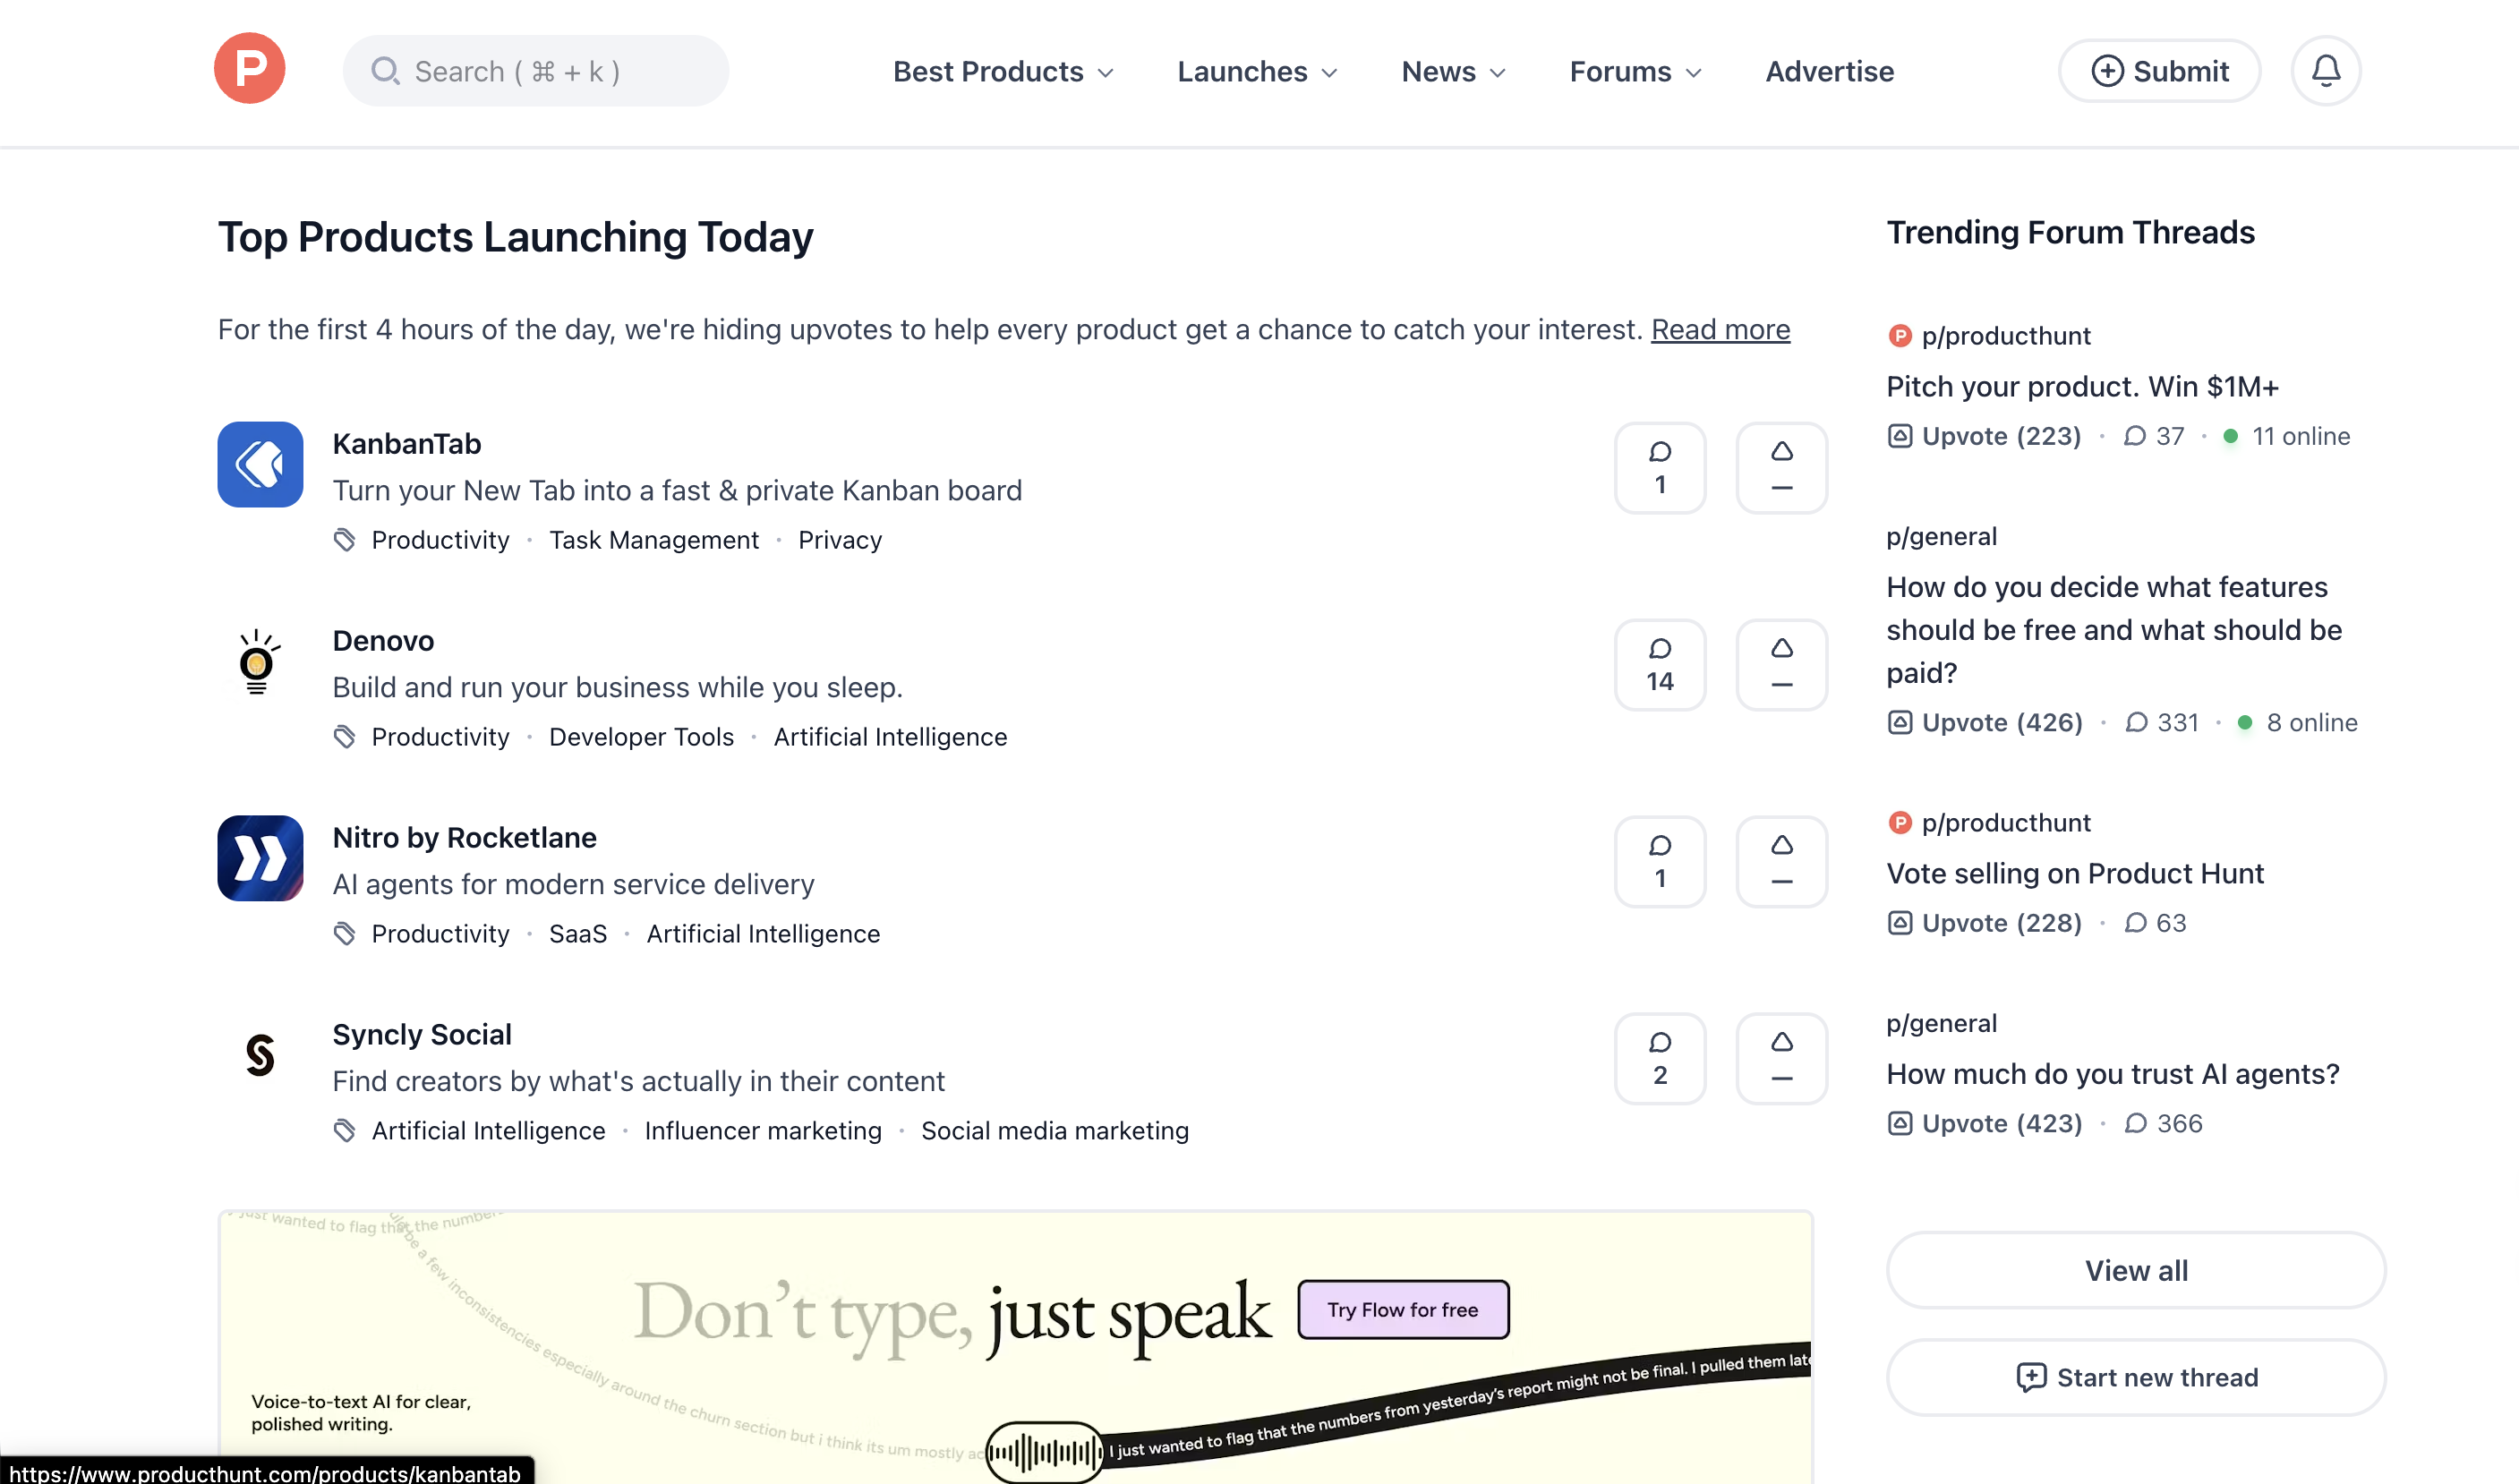The image size is (2519, 1484).
Task: Open the SaaS tag on Nitro
Action: point(578,935)
